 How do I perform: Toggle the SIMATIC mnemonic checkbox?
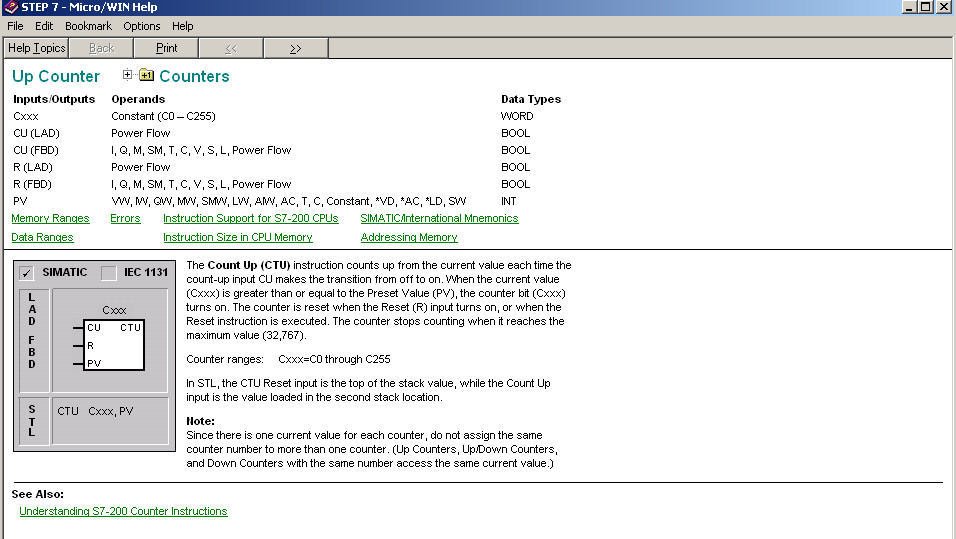click(x=26, y=273)
